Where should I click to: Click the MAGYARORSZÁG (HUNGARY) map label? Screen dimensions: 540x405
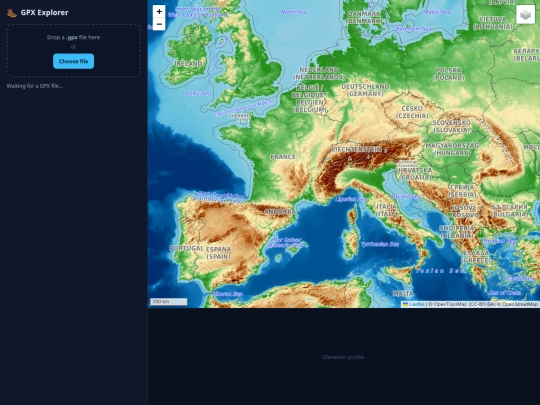452,149
